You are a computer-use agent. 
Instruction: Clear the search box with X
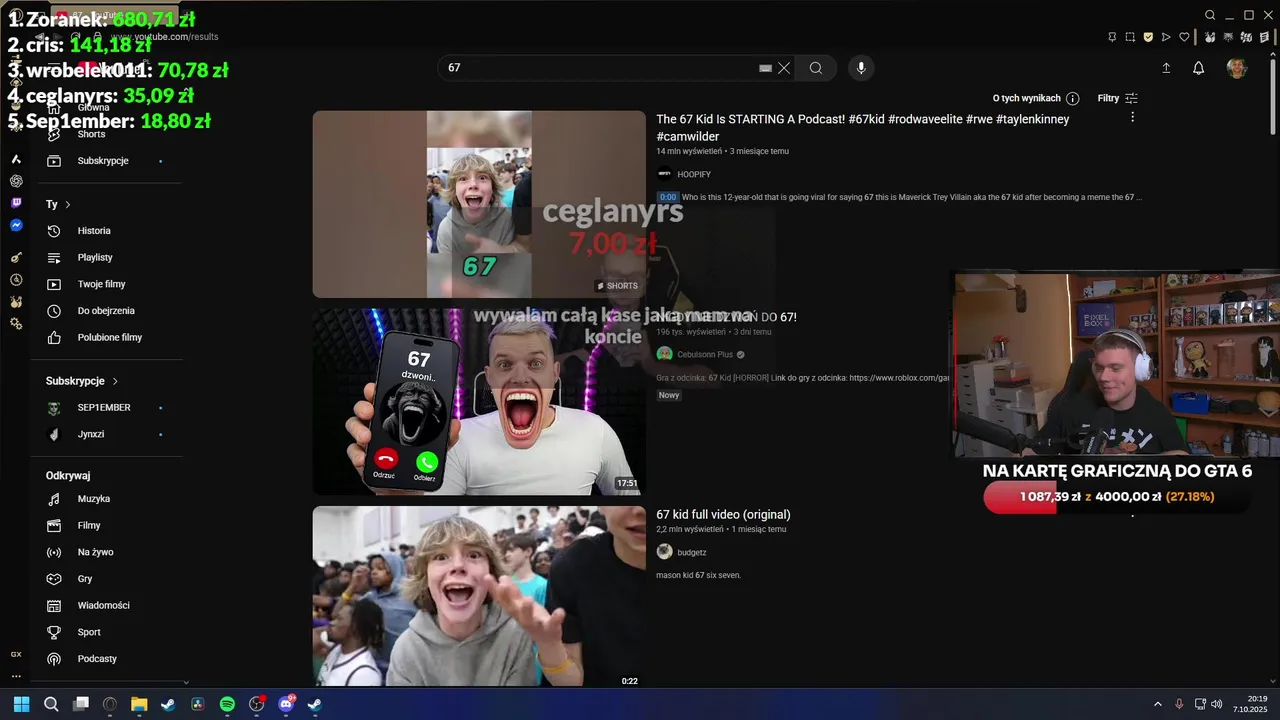(x=784, y=68)
